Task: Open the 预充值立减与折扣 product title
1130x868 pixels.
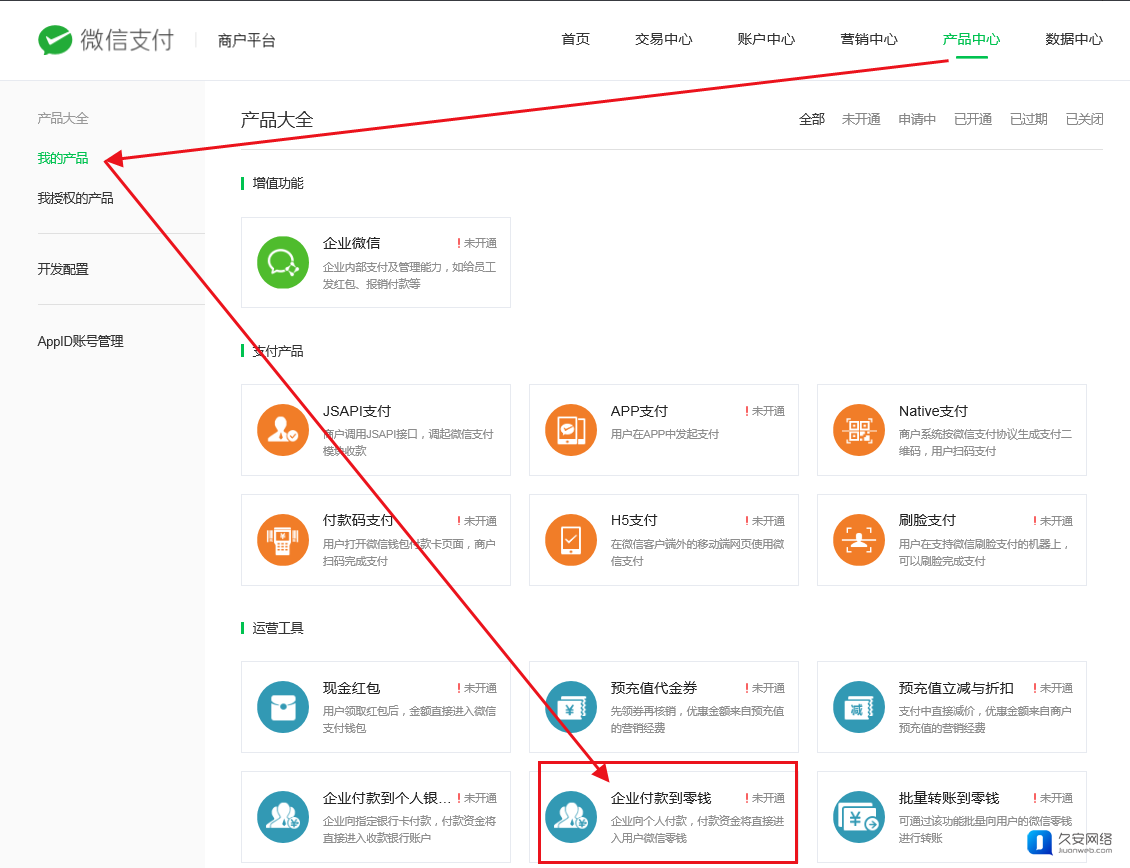Action: click(x=956, y=688)
